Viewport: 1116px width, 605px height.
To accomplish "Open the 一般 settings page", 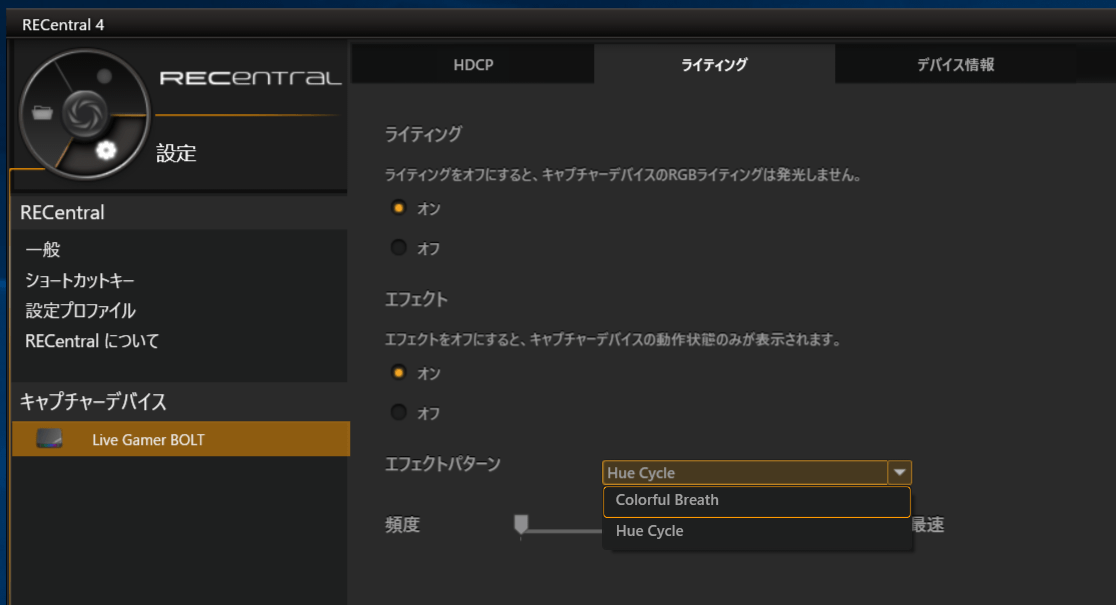I will (43, 250).
